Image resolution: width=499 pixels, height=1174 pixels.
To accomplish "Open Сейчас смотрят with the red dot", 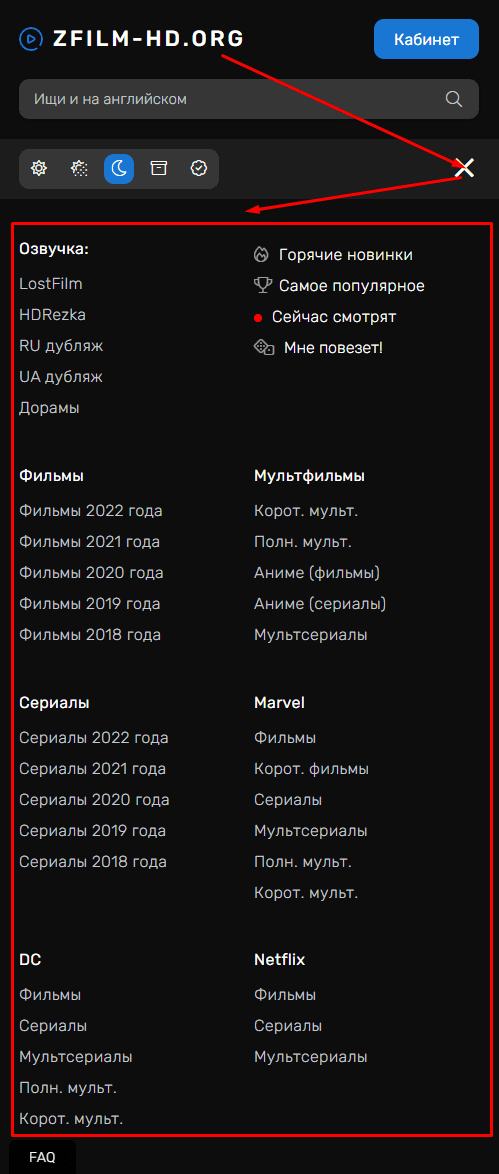I will [x=325, y=317].
